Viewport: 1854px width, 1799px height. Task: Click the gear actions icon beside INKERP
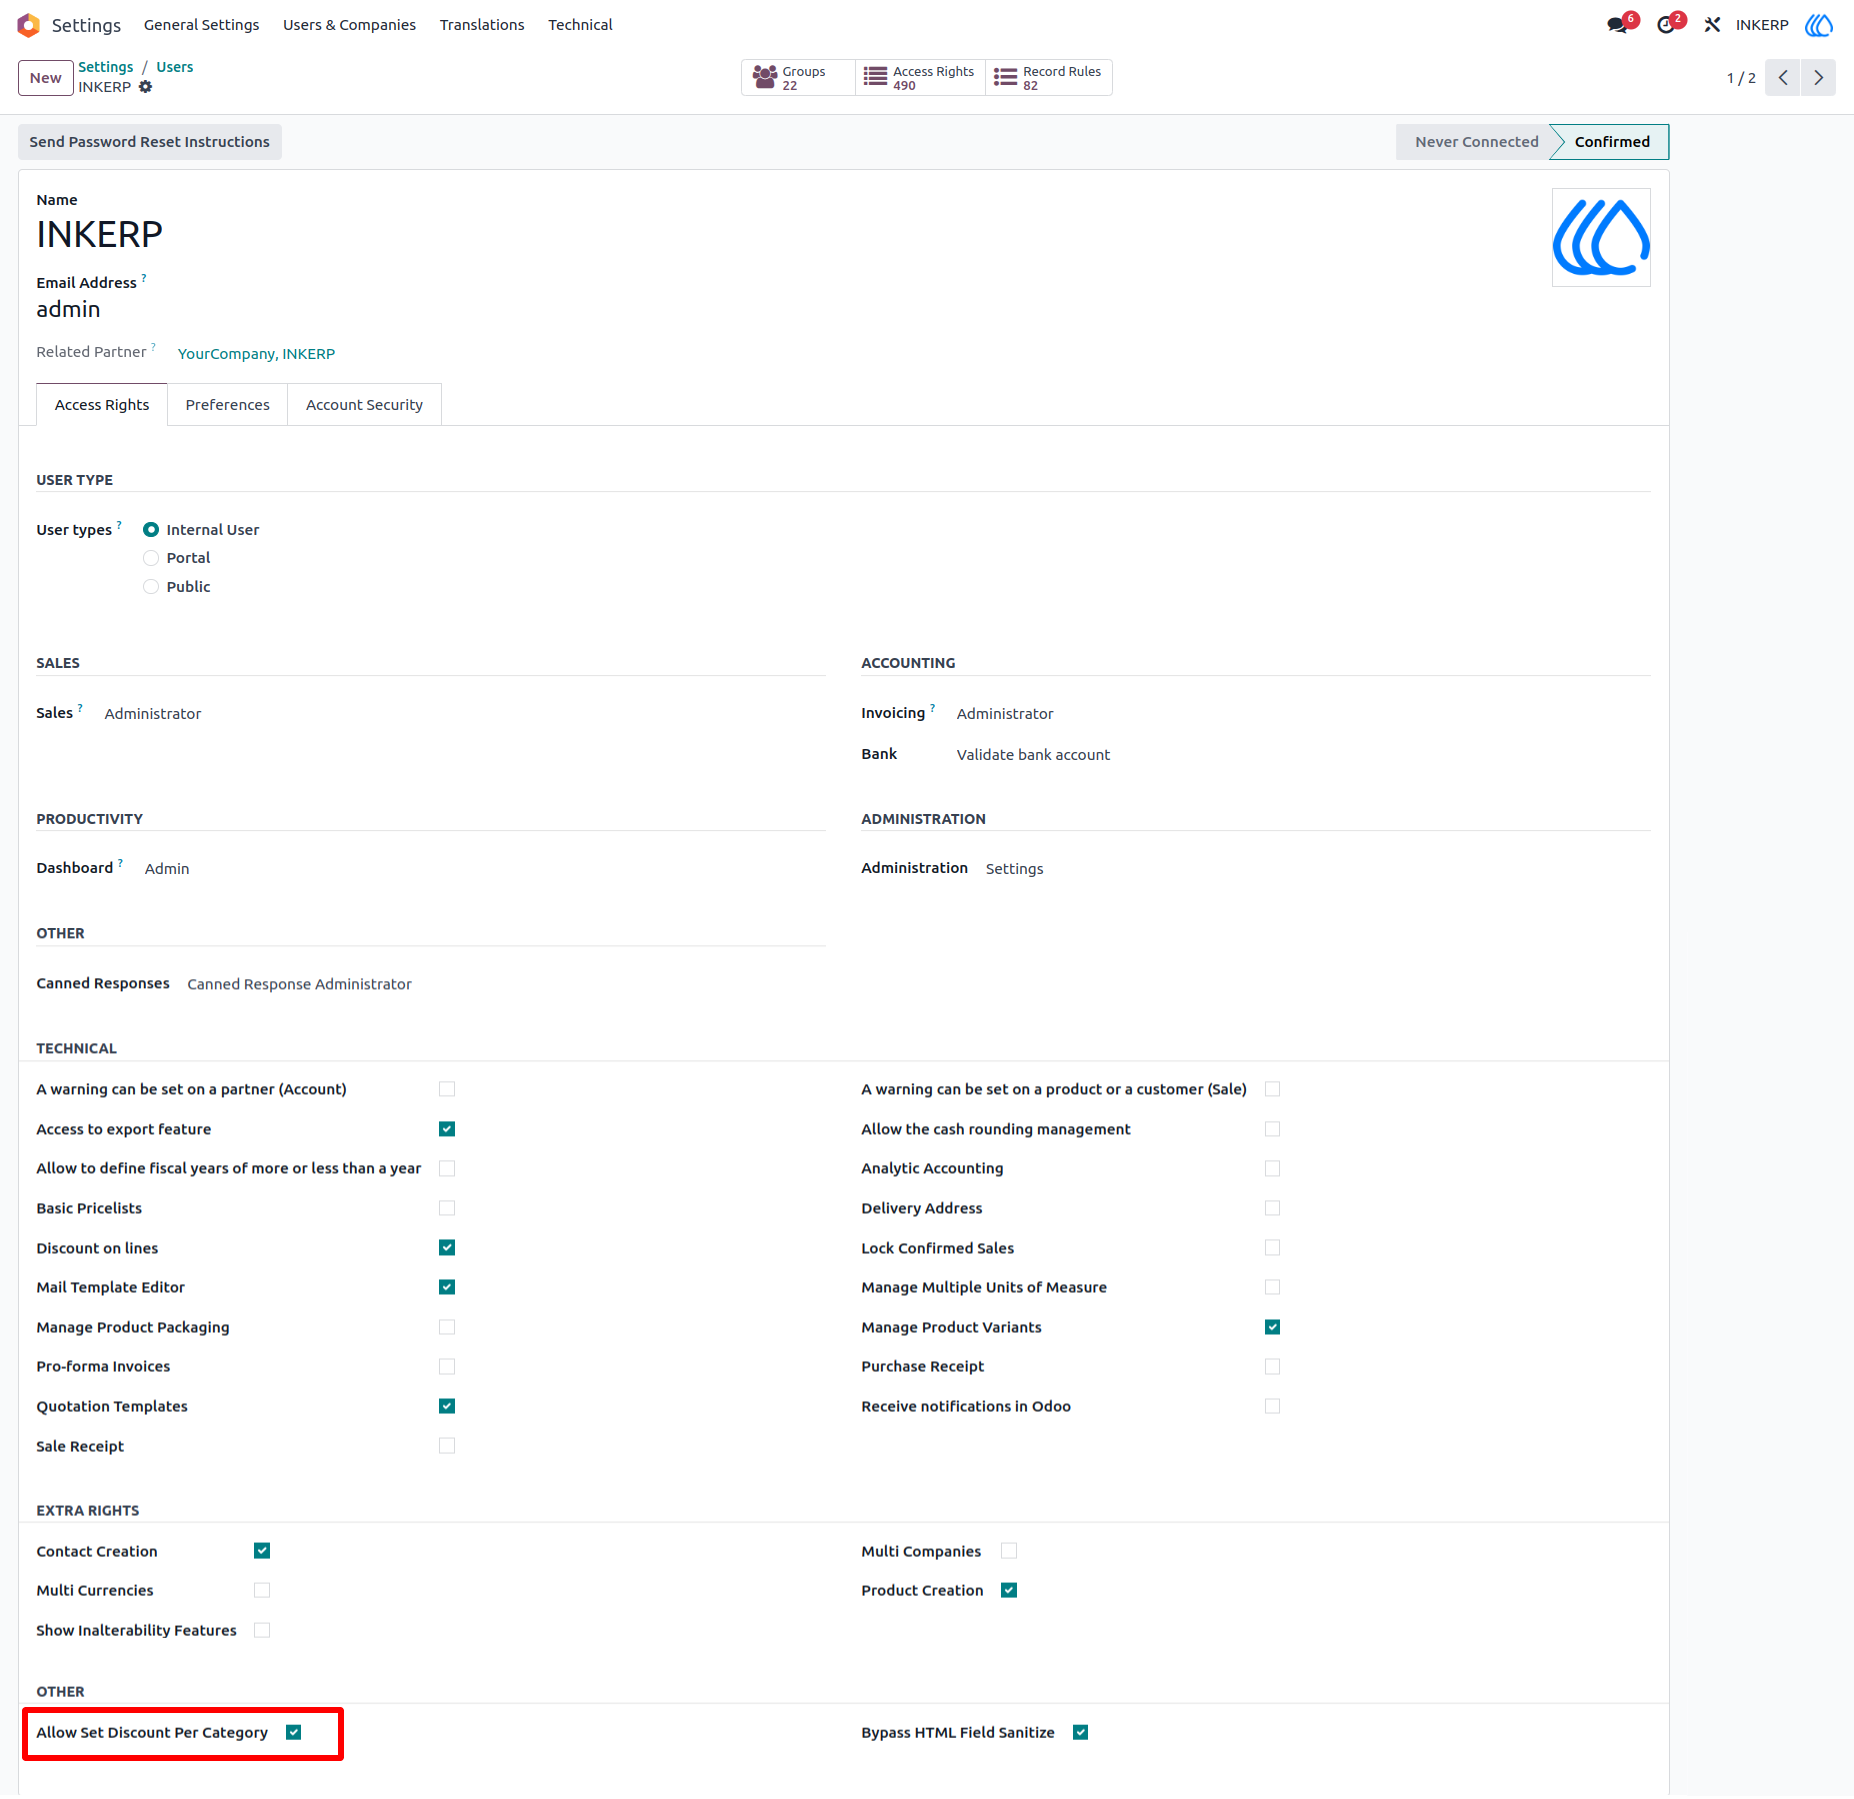(146, 87)
